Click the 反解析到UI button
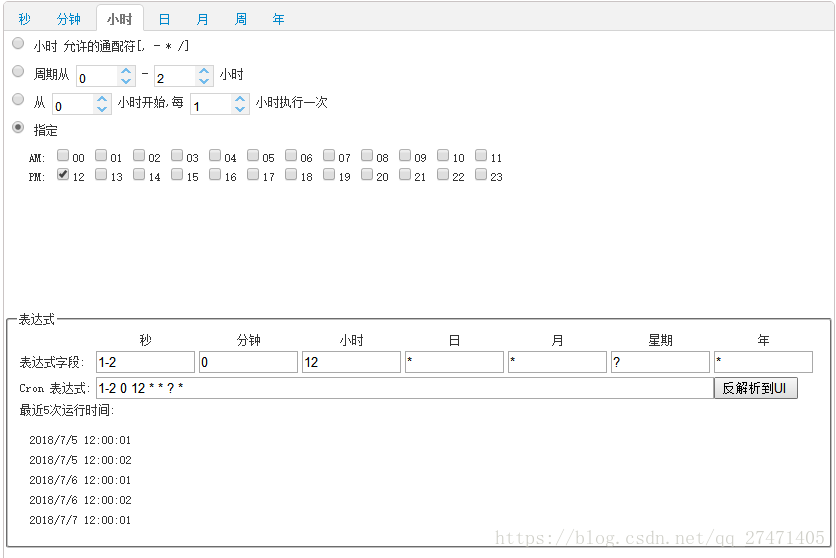This screenshot has width=836, height=558. [755, 388]
